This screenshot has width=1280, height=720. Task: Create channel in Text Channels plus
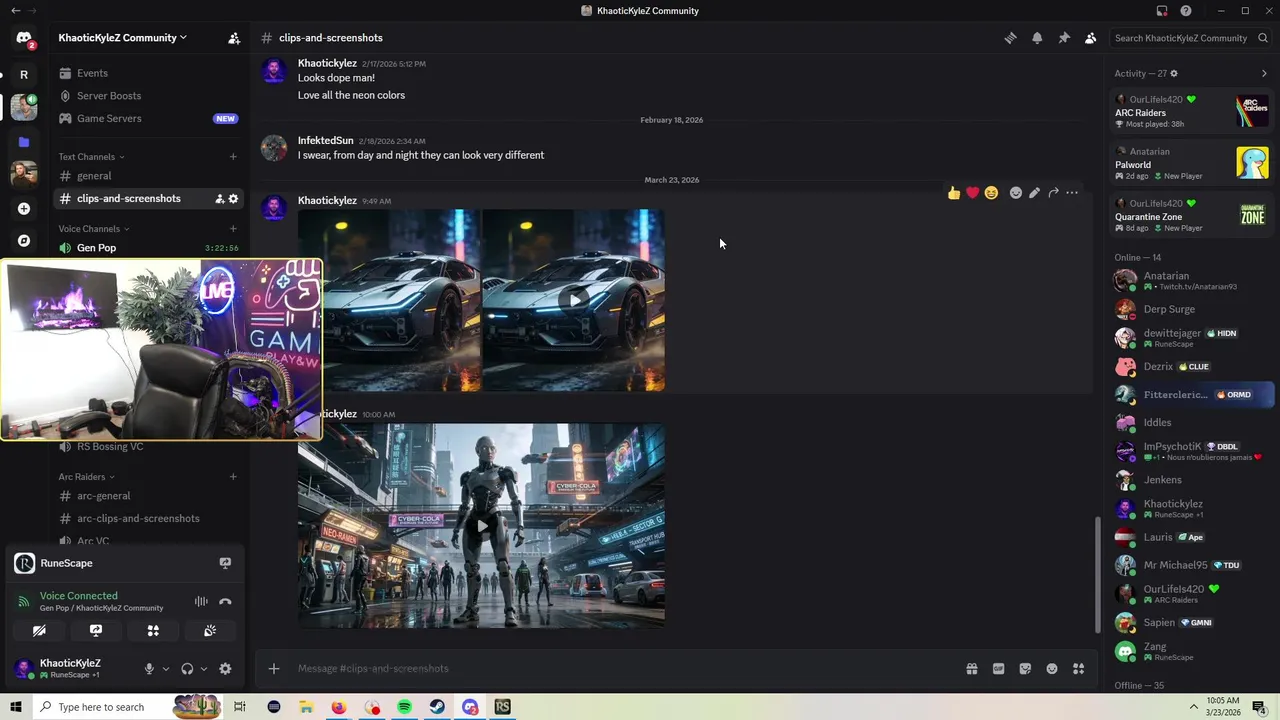pyautogui.click(x=233, y=157)
